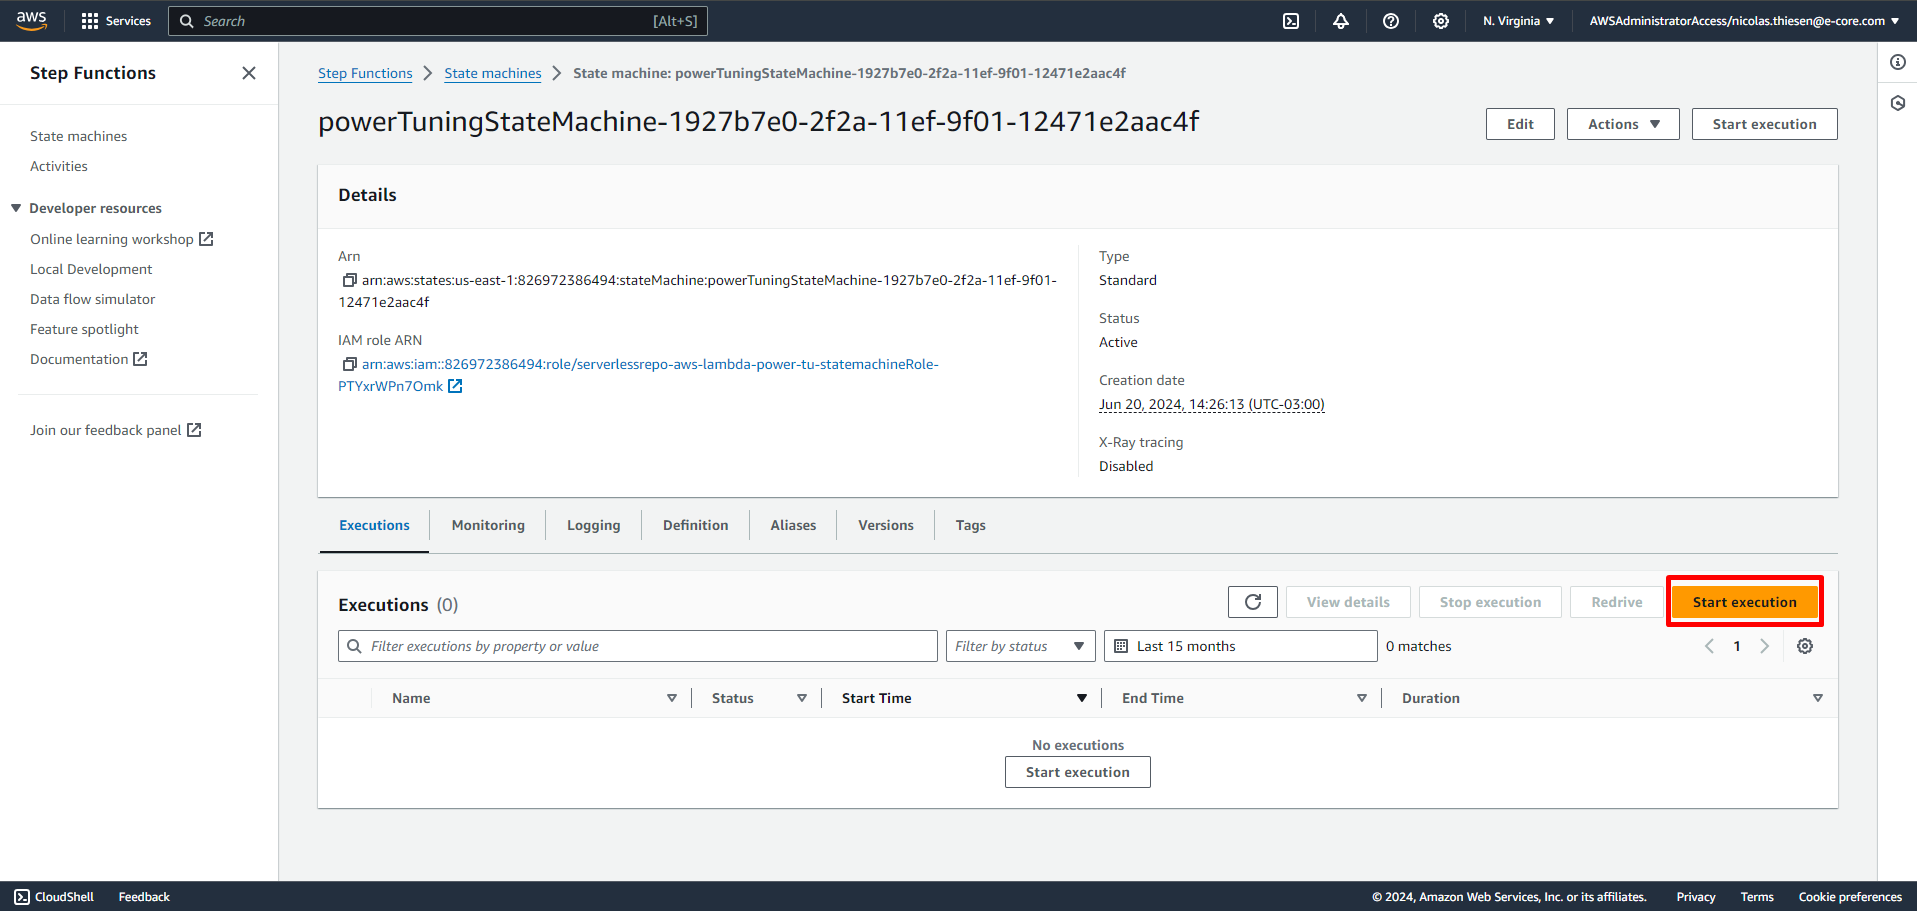1917x911 pixels.
Task: Click the search magnifier in filter executions field
Action: tap(354, 646)
